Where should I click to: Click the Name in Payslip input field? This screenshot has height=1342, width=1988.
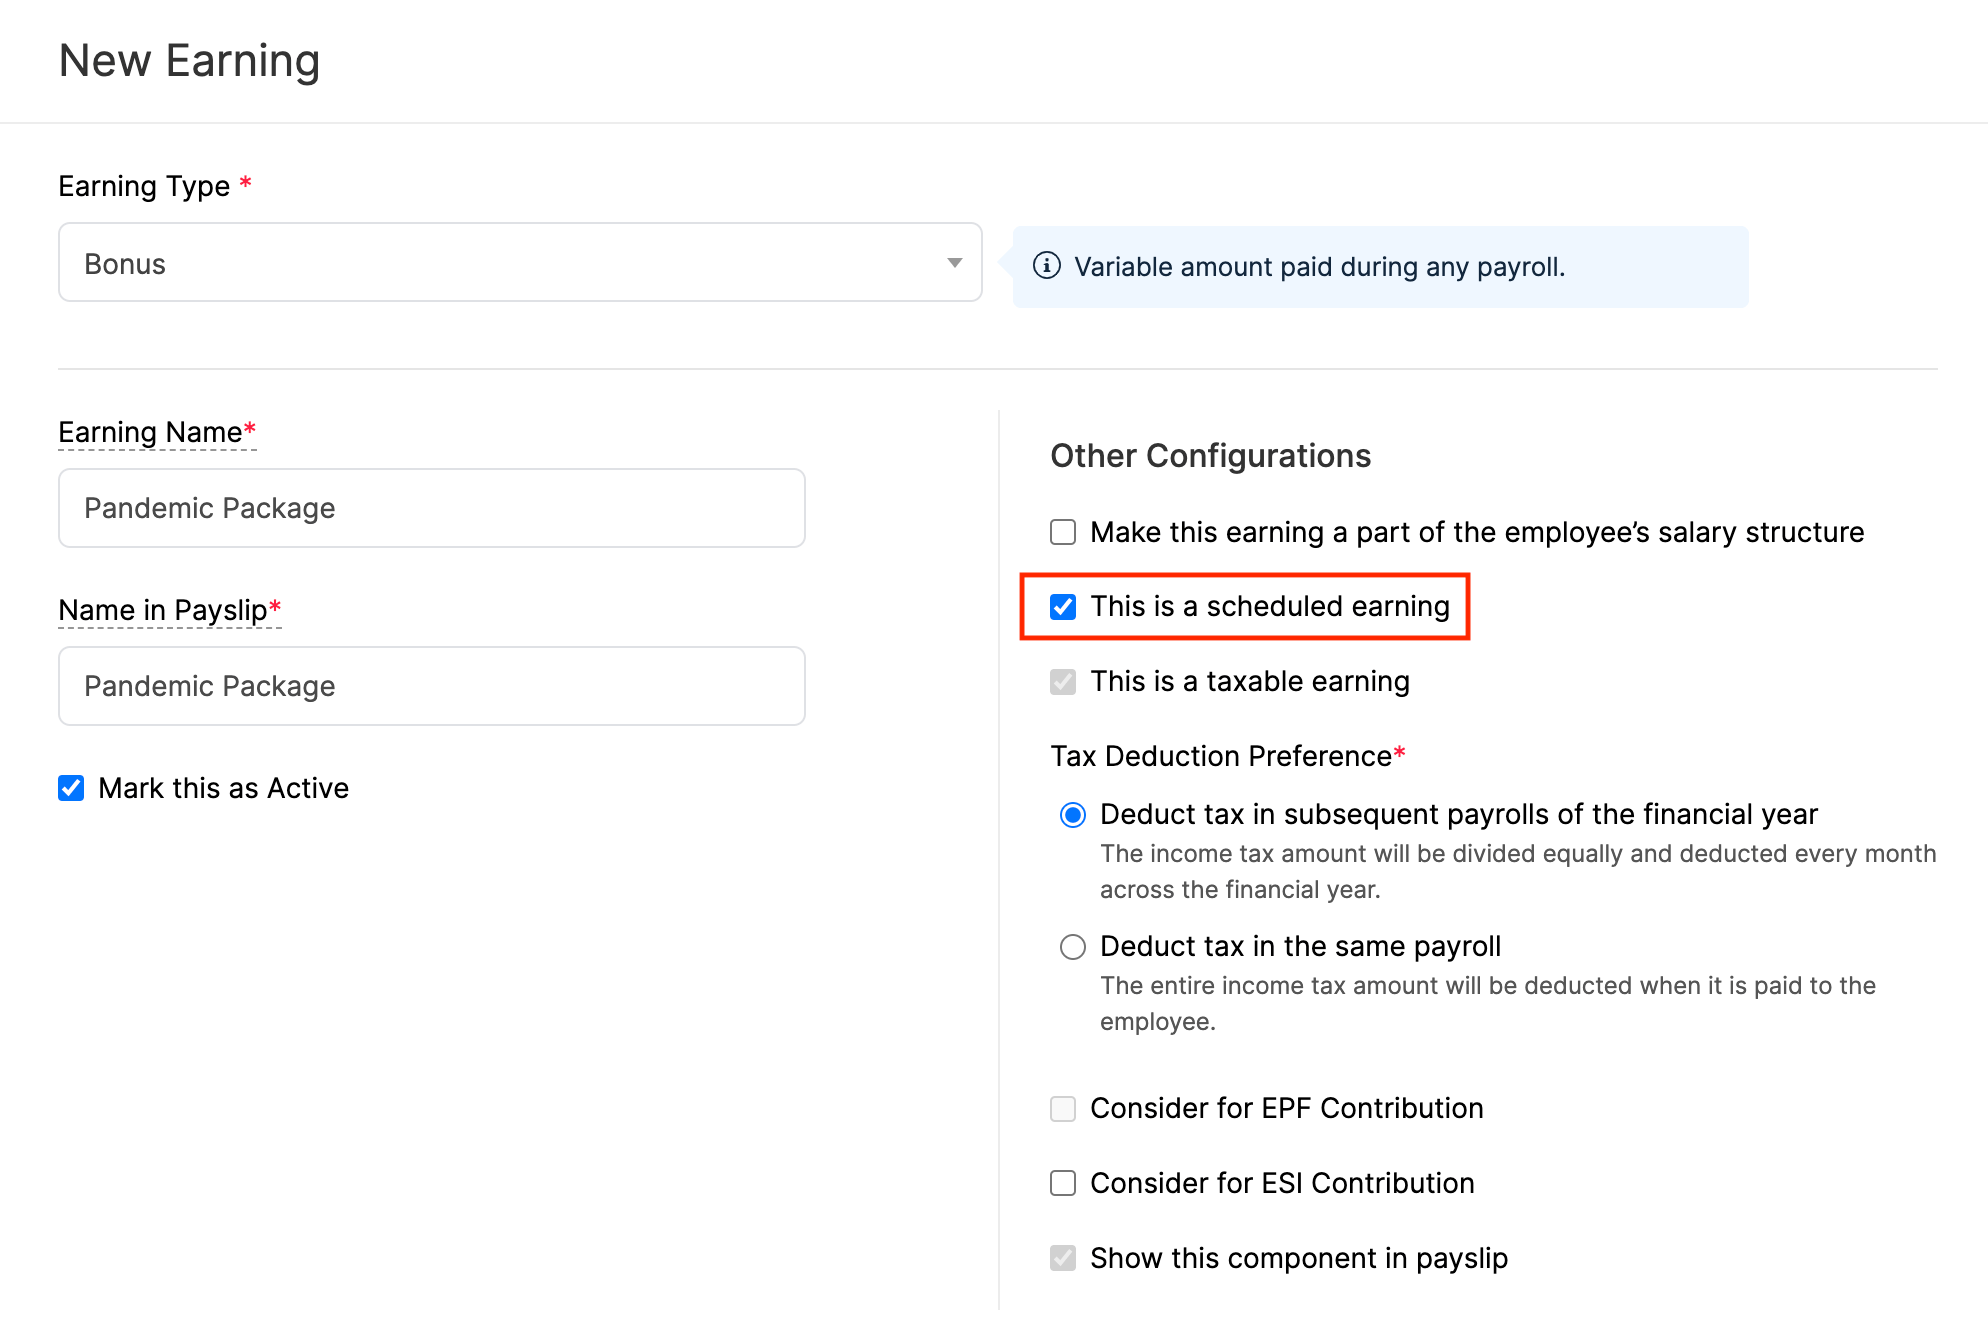(x=431, y=686)
